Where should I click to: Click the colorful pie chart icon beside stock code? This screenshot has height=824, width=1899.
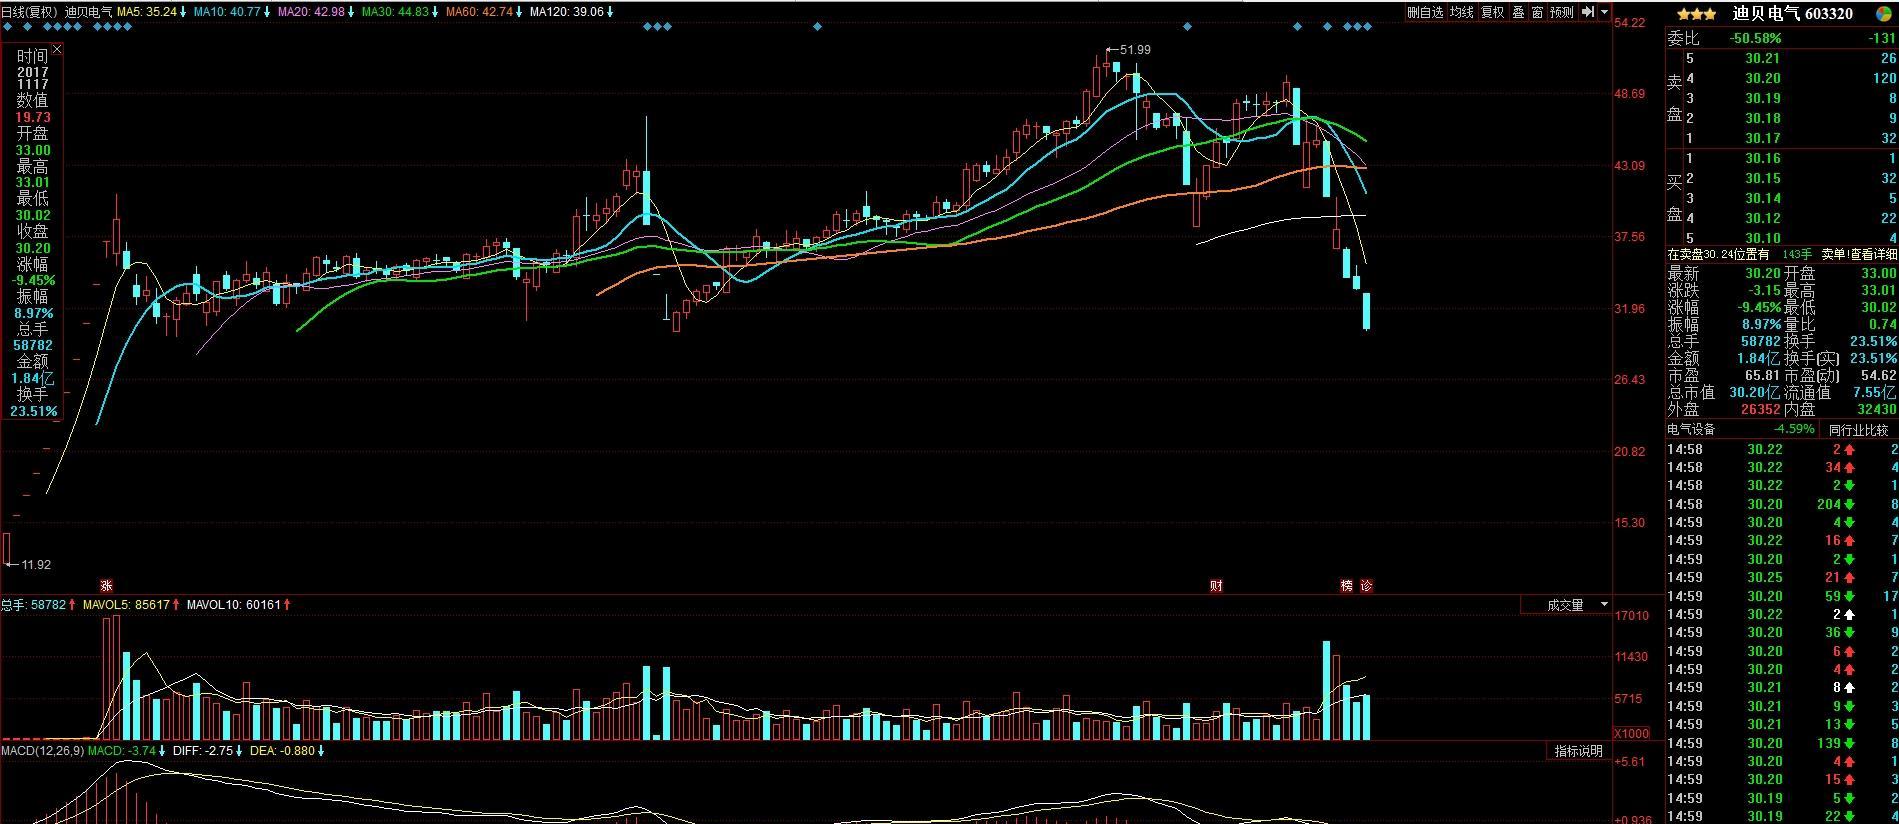click(1883, 13)
